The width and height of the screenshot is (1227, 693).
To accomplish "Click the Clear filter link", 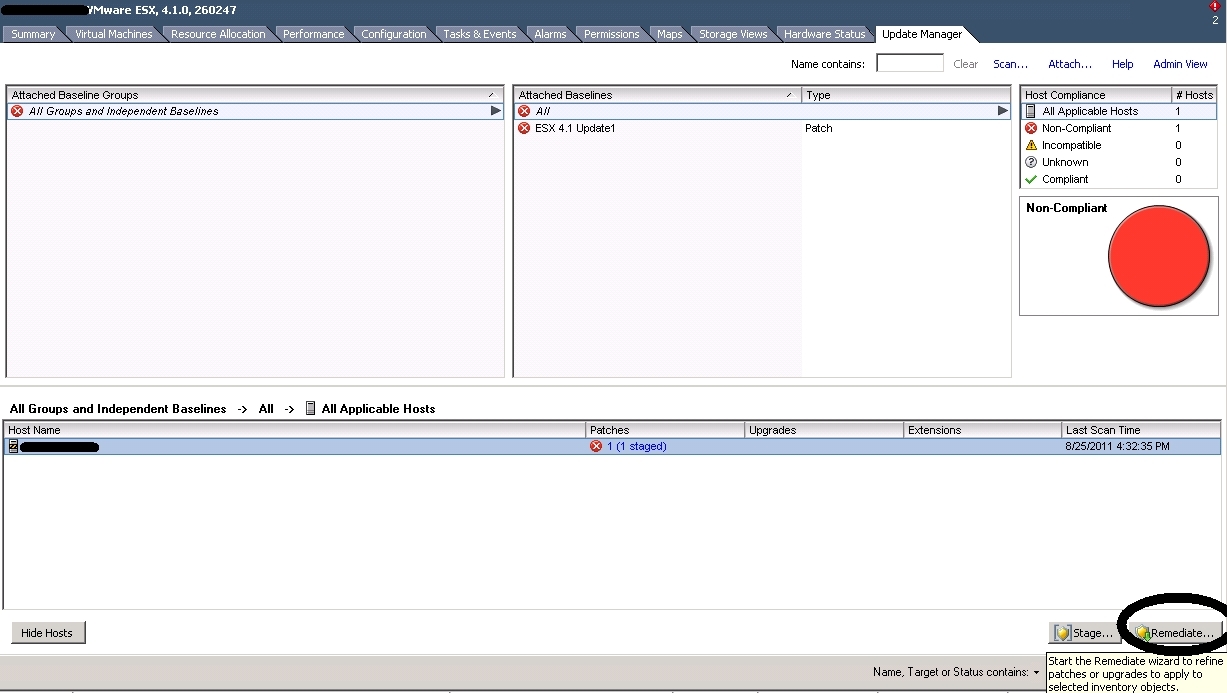I will (965, 64).
